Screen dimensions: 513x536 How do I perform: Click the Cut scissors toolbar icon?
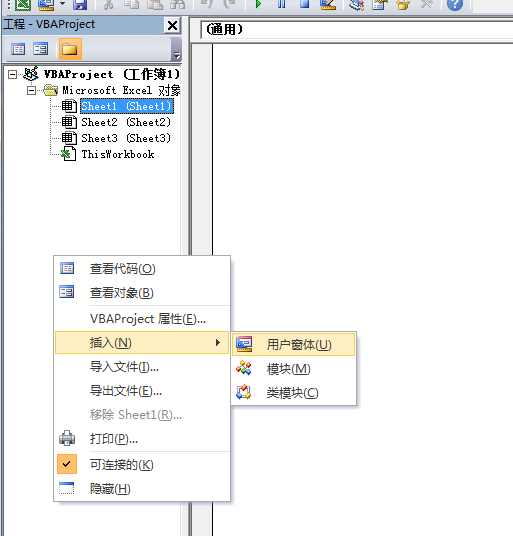(108, 4)
